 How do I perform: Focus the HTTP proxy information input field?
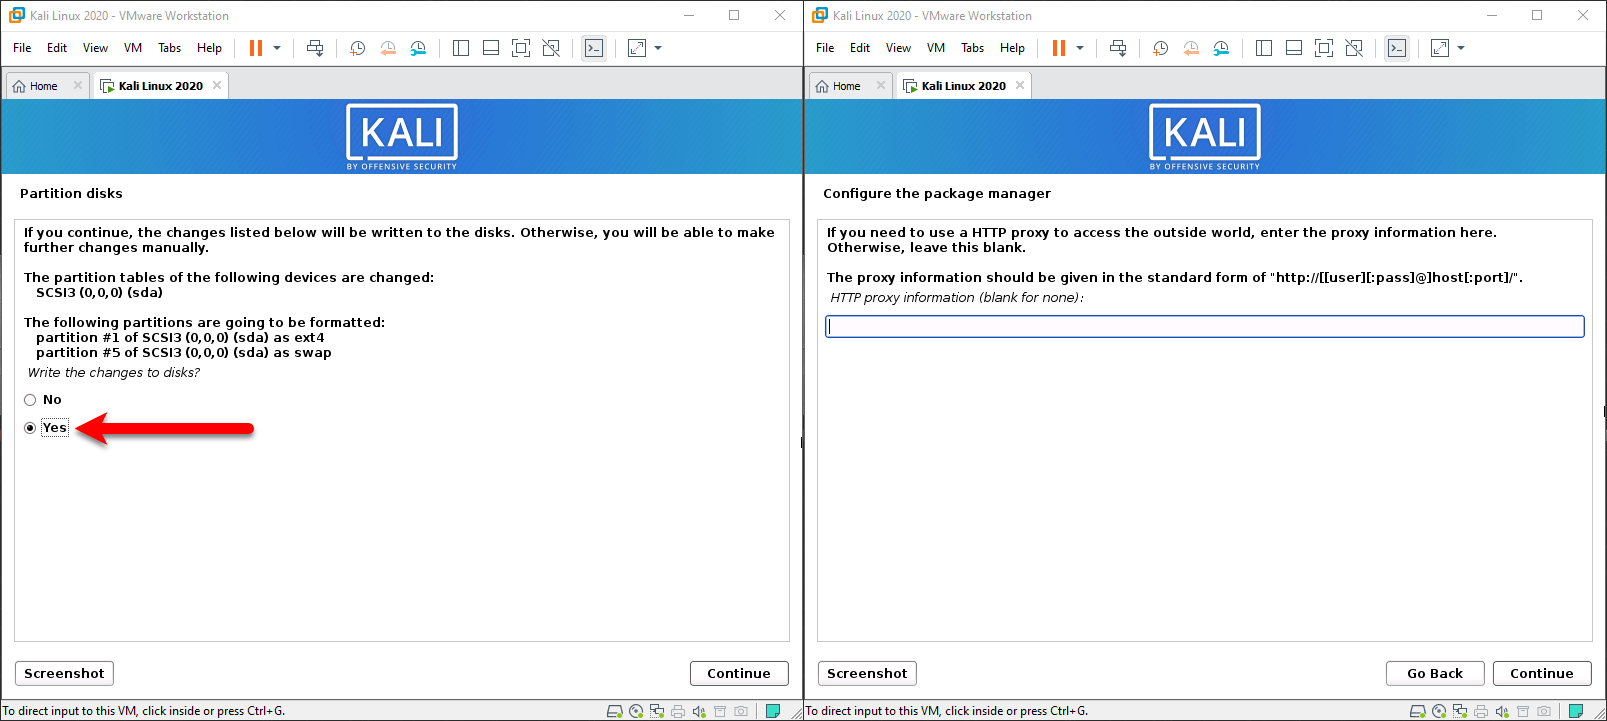[1205, 326]
